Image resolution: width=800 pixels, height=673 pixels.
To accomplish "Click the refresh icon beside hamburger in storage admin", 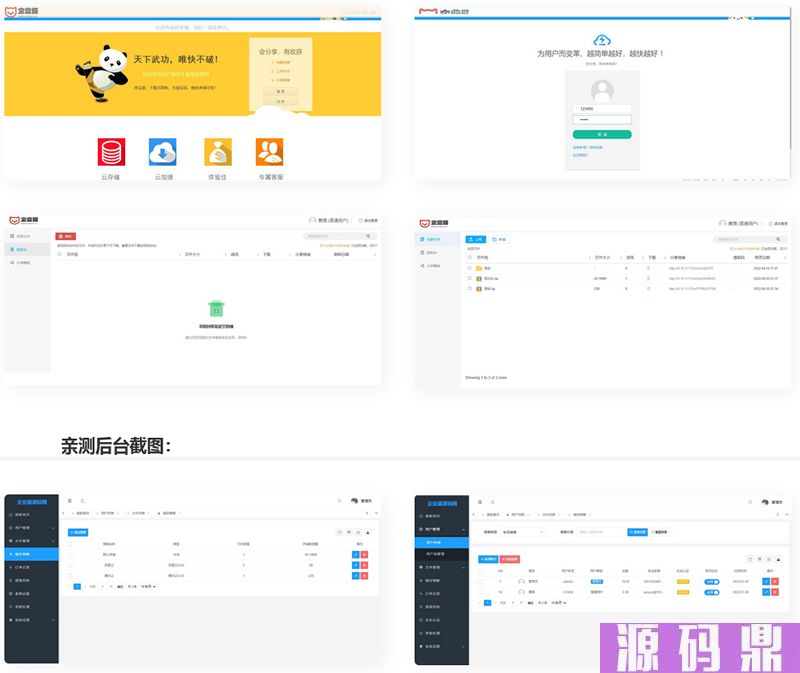I will (x=82, y=501).
